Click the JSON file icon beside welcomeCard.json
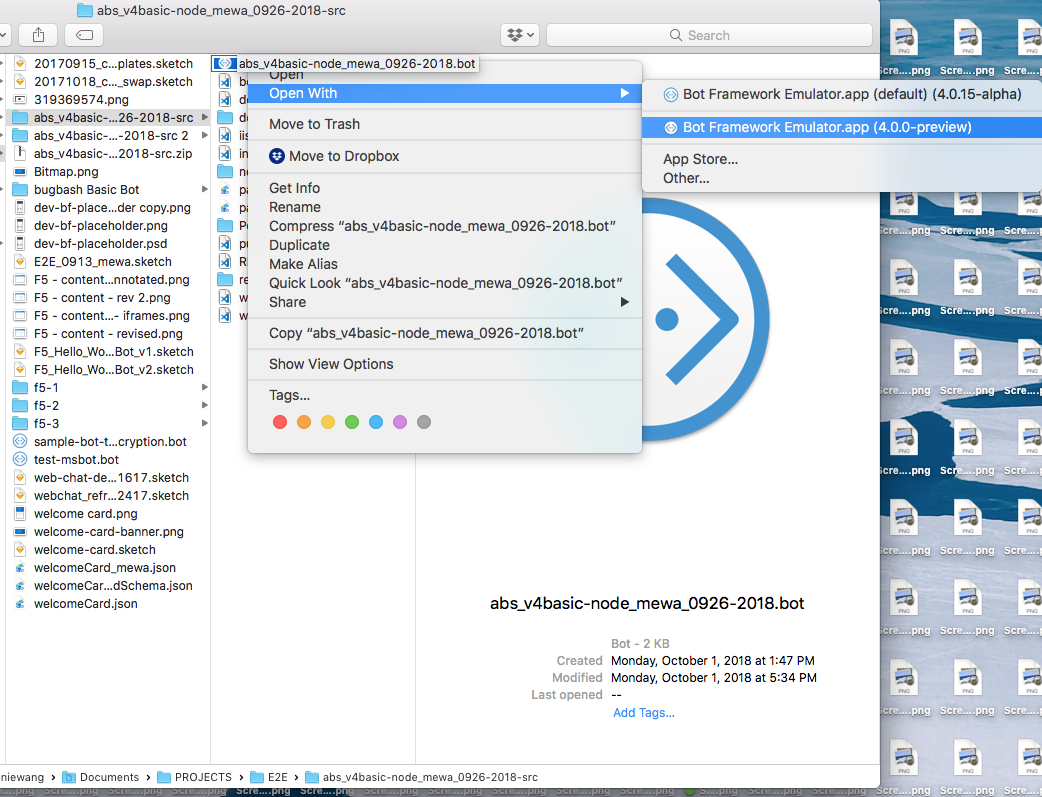The height and width of the screenshot is (797, 1042). click(20, 603)
